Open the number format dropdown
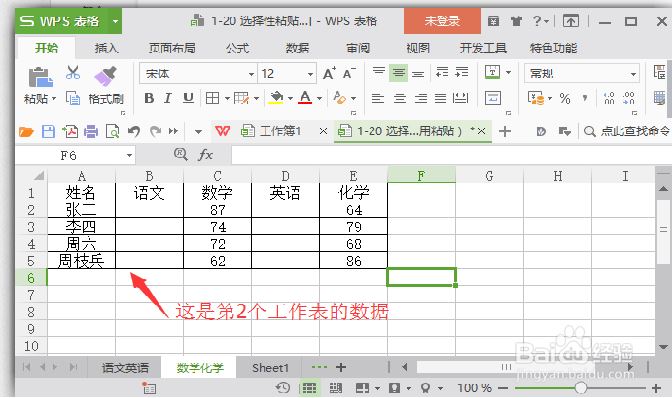 point(633,74)
